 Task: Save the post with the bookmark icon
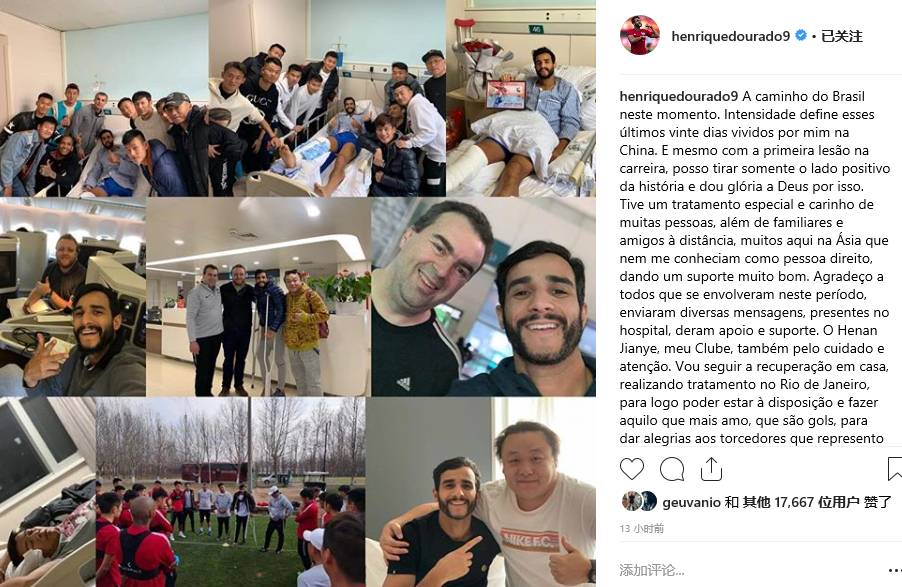(895, 469)
